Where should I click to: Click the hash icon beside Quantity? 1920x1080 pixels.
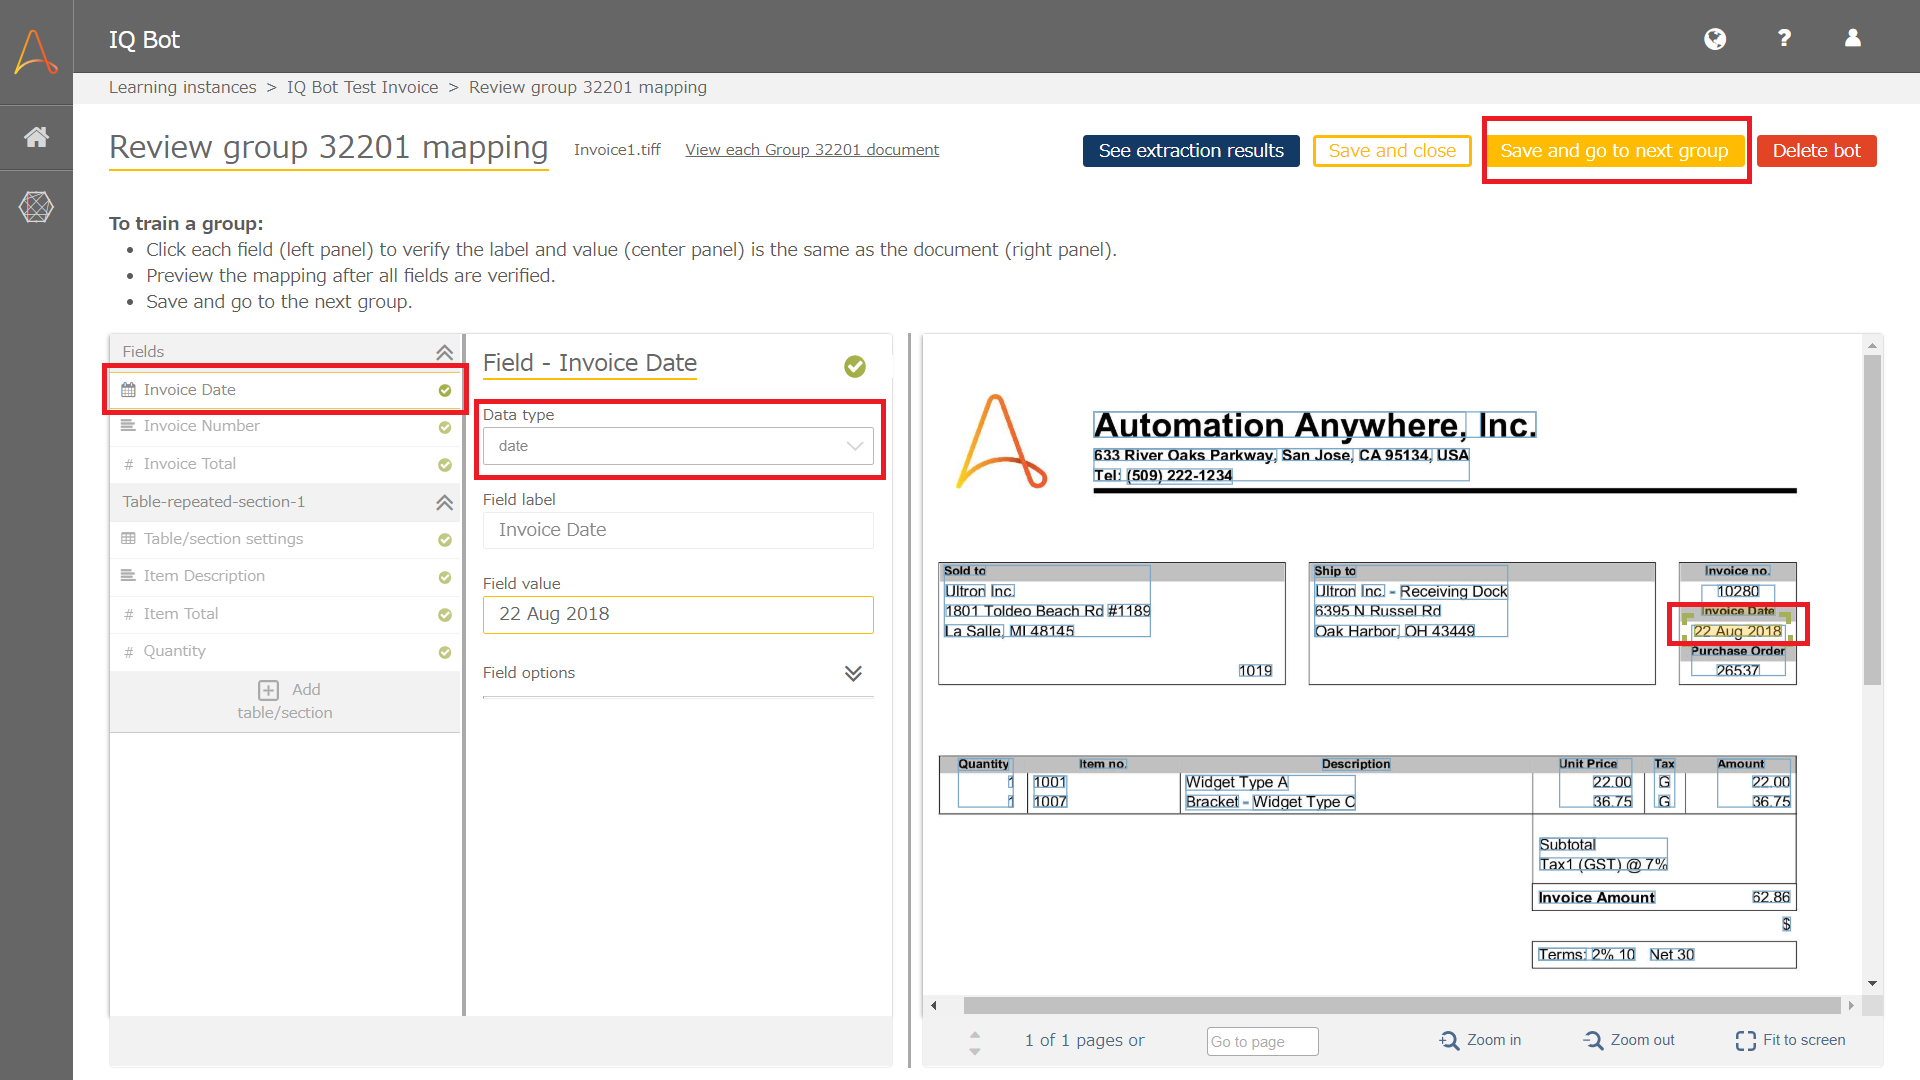pyautogui.click(x=128, y=651)
